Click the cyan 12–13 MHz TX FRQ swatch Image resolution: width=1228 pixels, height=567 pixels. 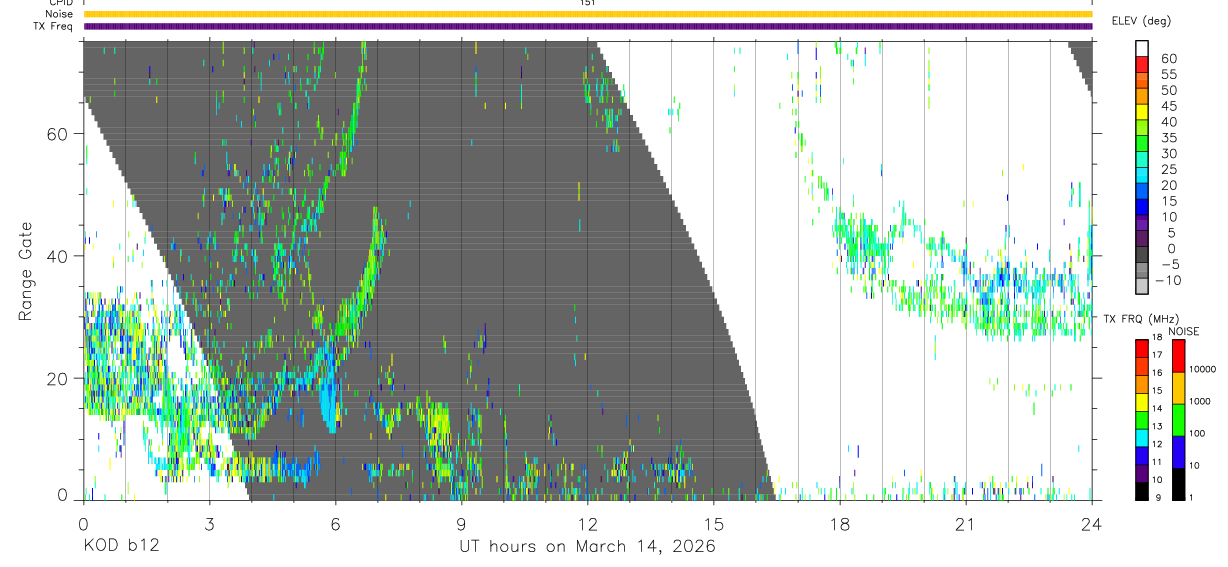tap(1141, 436)
